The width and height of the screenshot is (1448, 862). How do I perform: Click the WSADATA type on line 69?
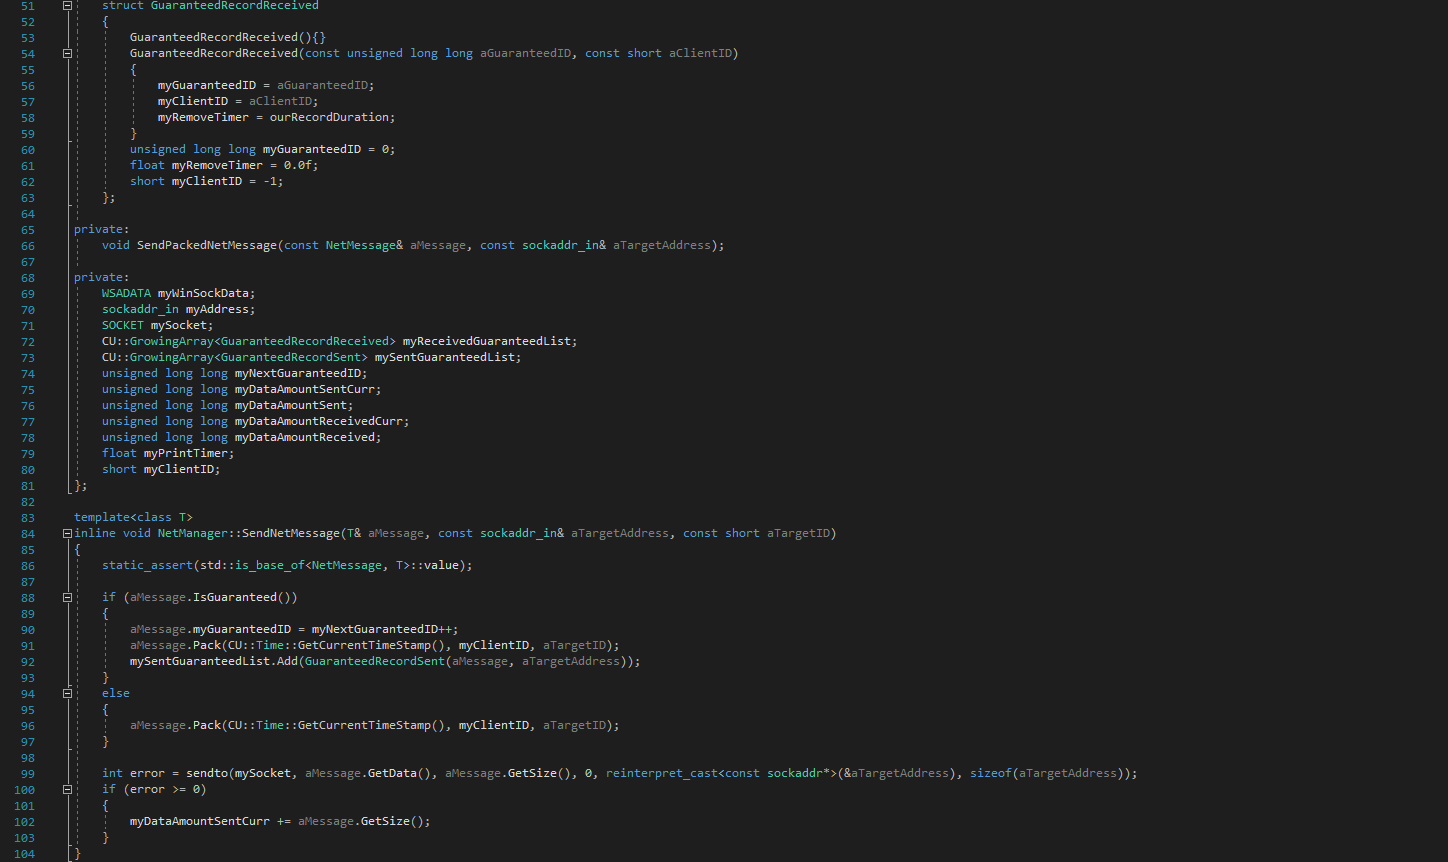(x=126, y=293)
